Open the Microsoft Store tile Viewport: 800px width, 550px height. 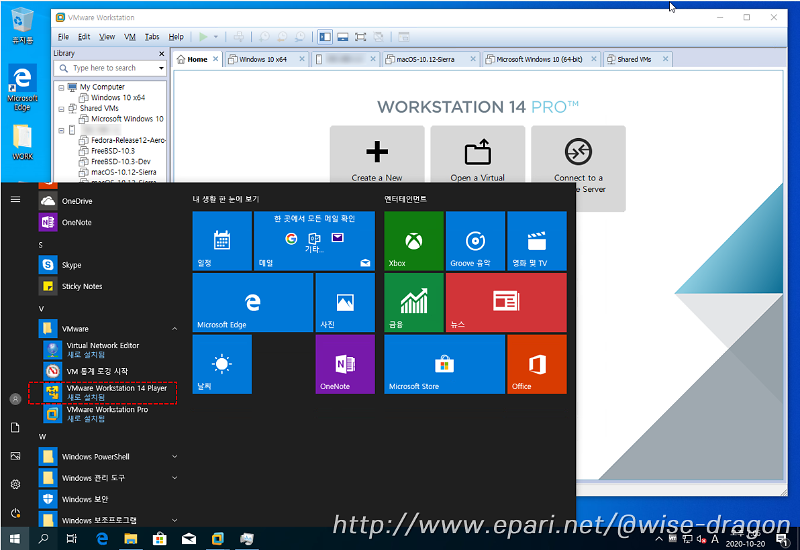coord(444,364)
